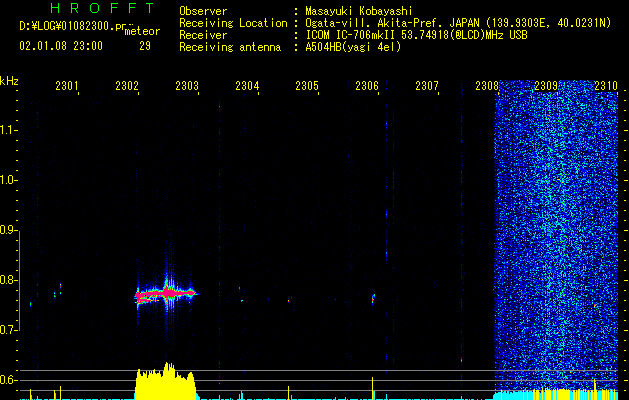Click the 2301 time marker

[x=67, y=87]
